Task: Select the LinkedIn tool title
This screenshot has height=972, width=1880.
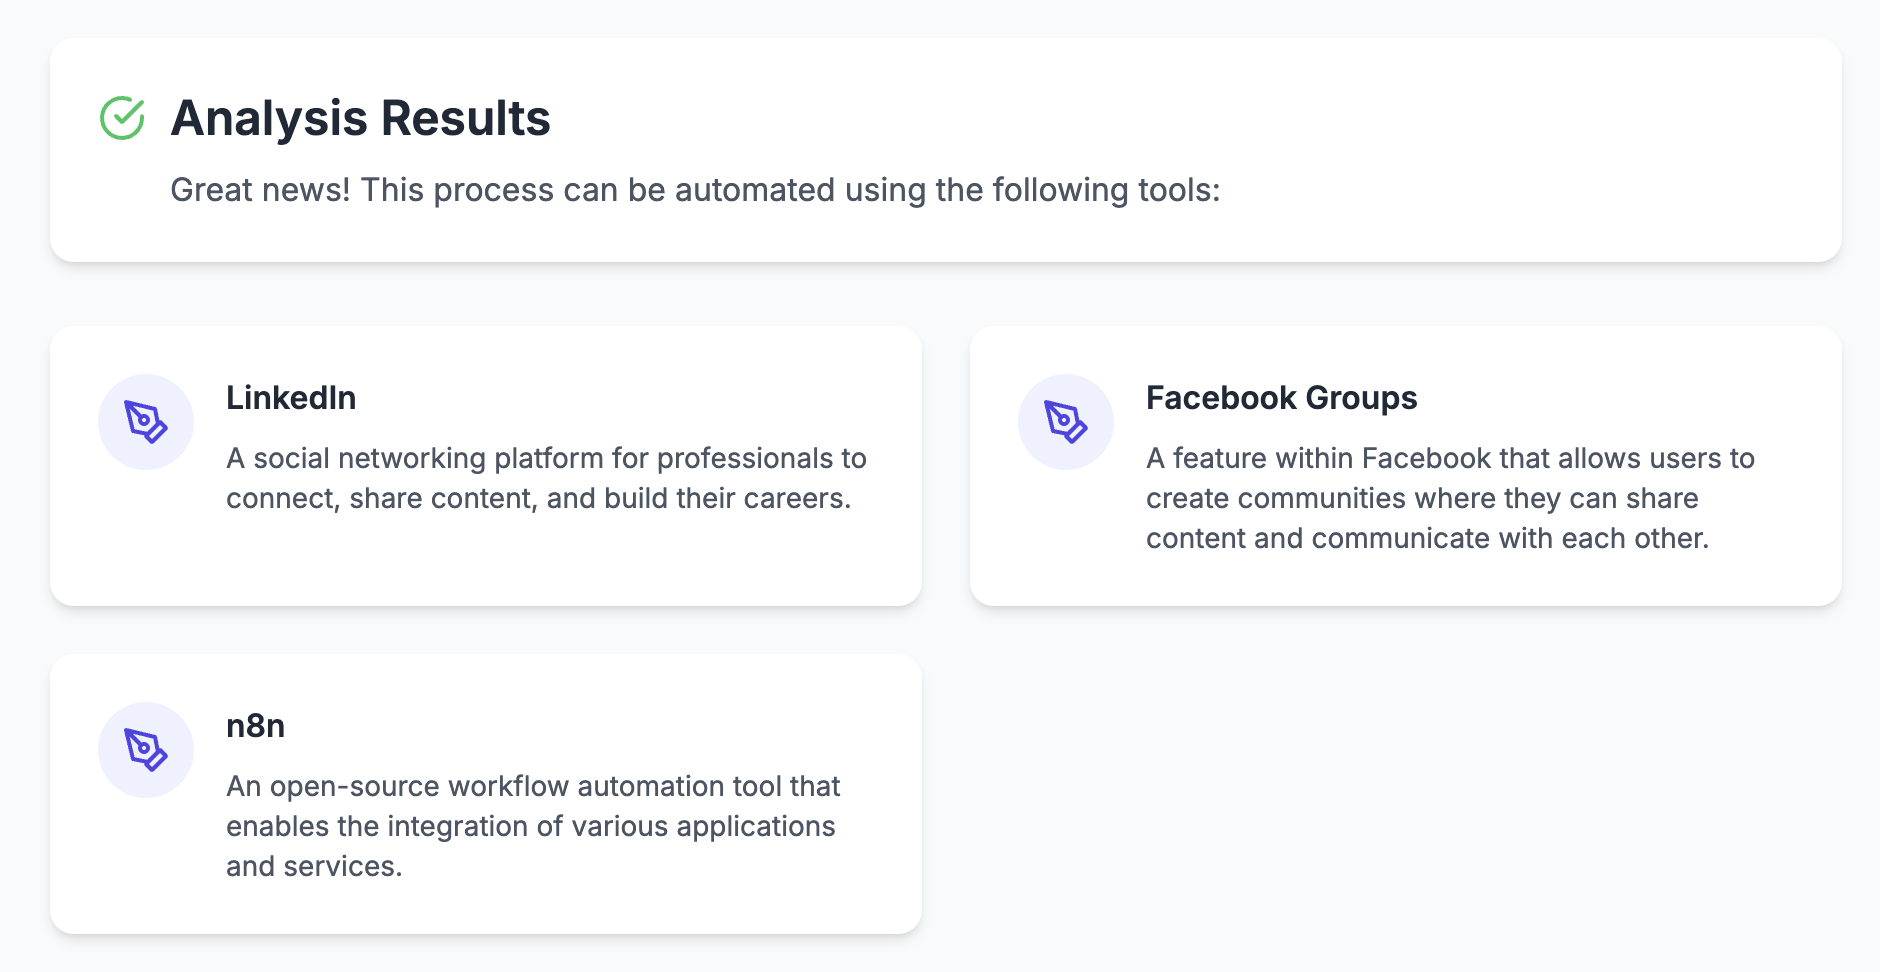Action: 291,398
